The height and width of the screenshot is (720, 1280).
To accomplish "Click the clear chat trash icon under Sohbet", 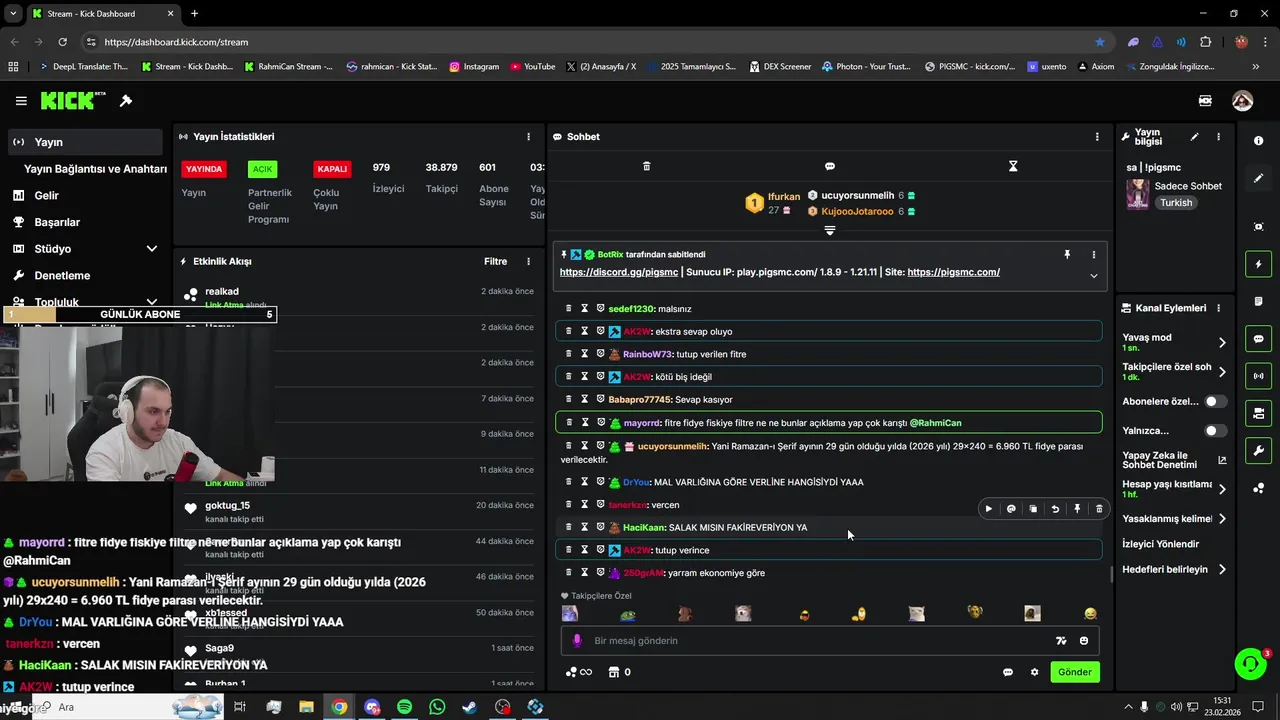I will (646, 166).
